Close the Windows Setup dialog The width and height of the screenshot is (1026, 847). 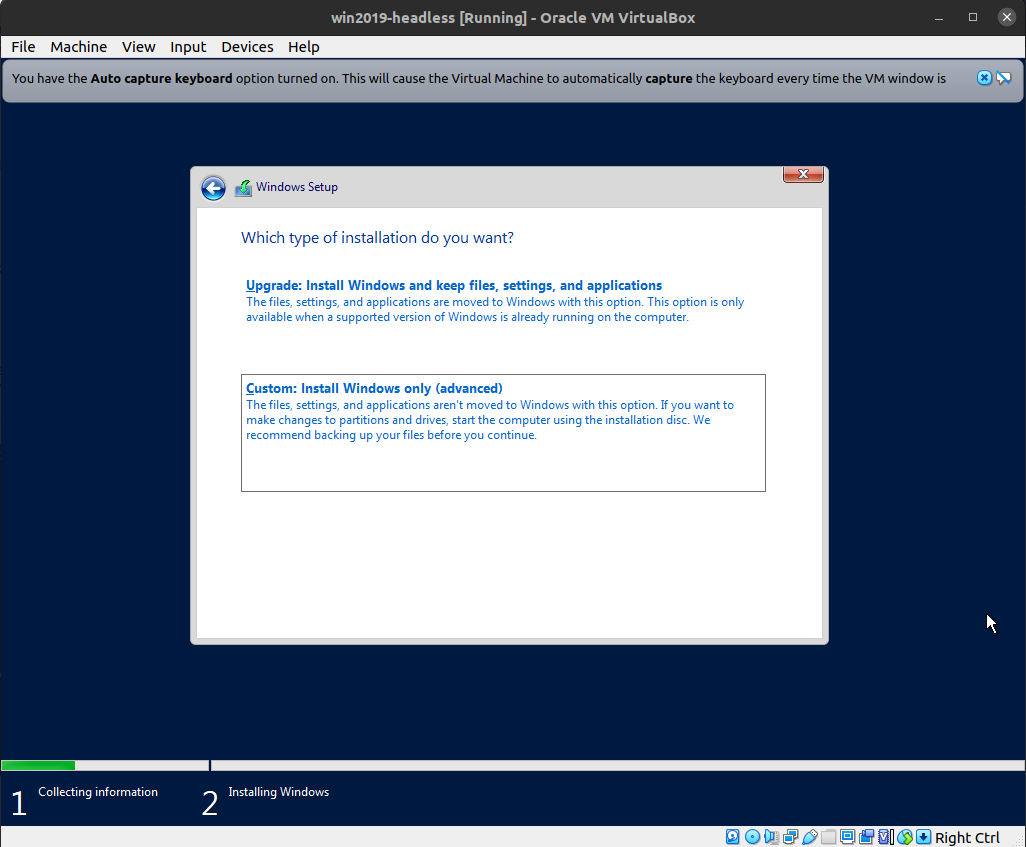(804, 174)
